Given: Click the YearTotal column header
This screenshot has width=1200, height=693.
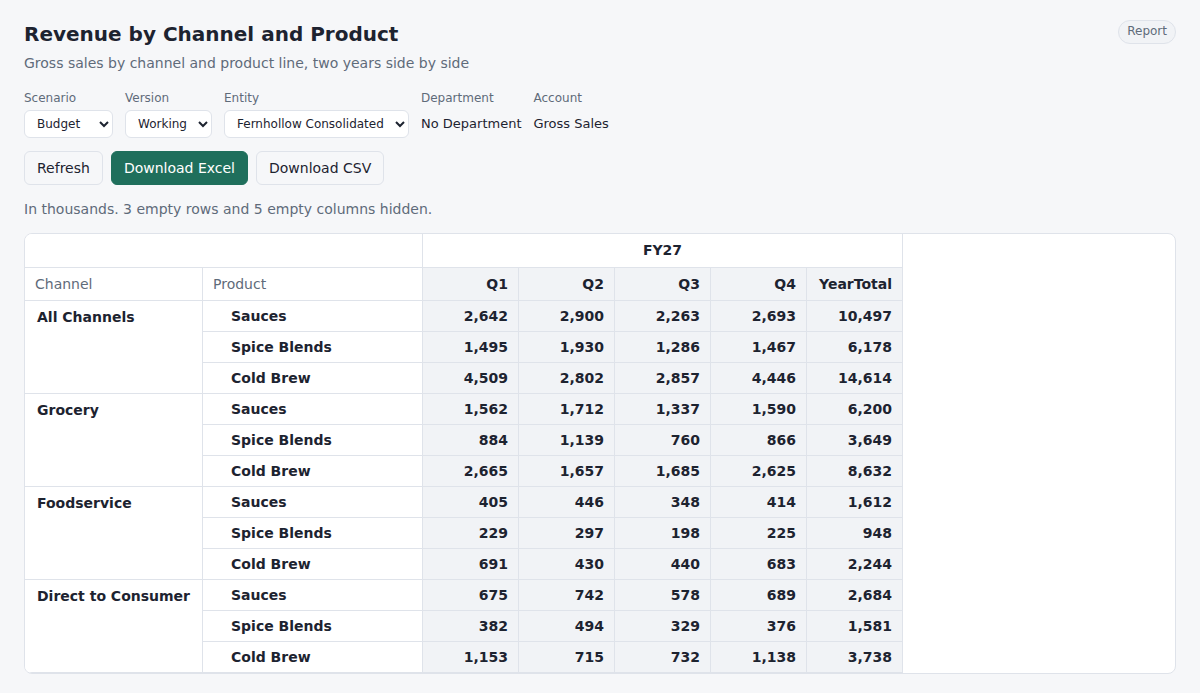Looking at the screenshot, I should pos(855,284).
